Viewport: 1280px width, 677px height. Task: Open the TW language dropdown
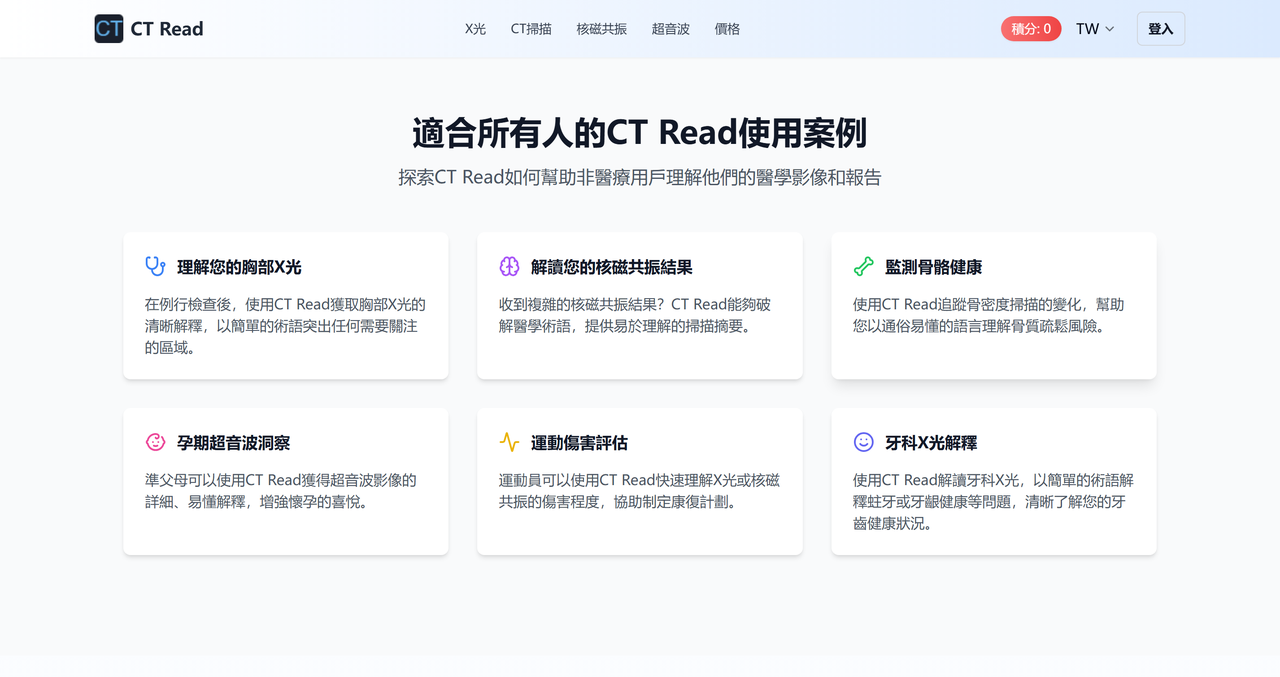pos(1095,29)
